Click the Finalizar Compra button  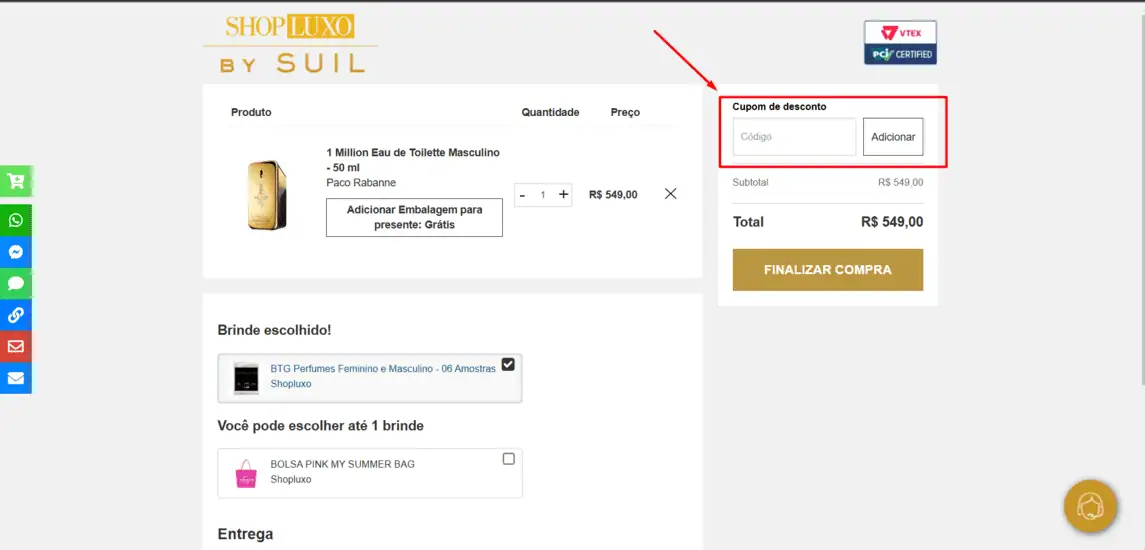coord(828,270)
